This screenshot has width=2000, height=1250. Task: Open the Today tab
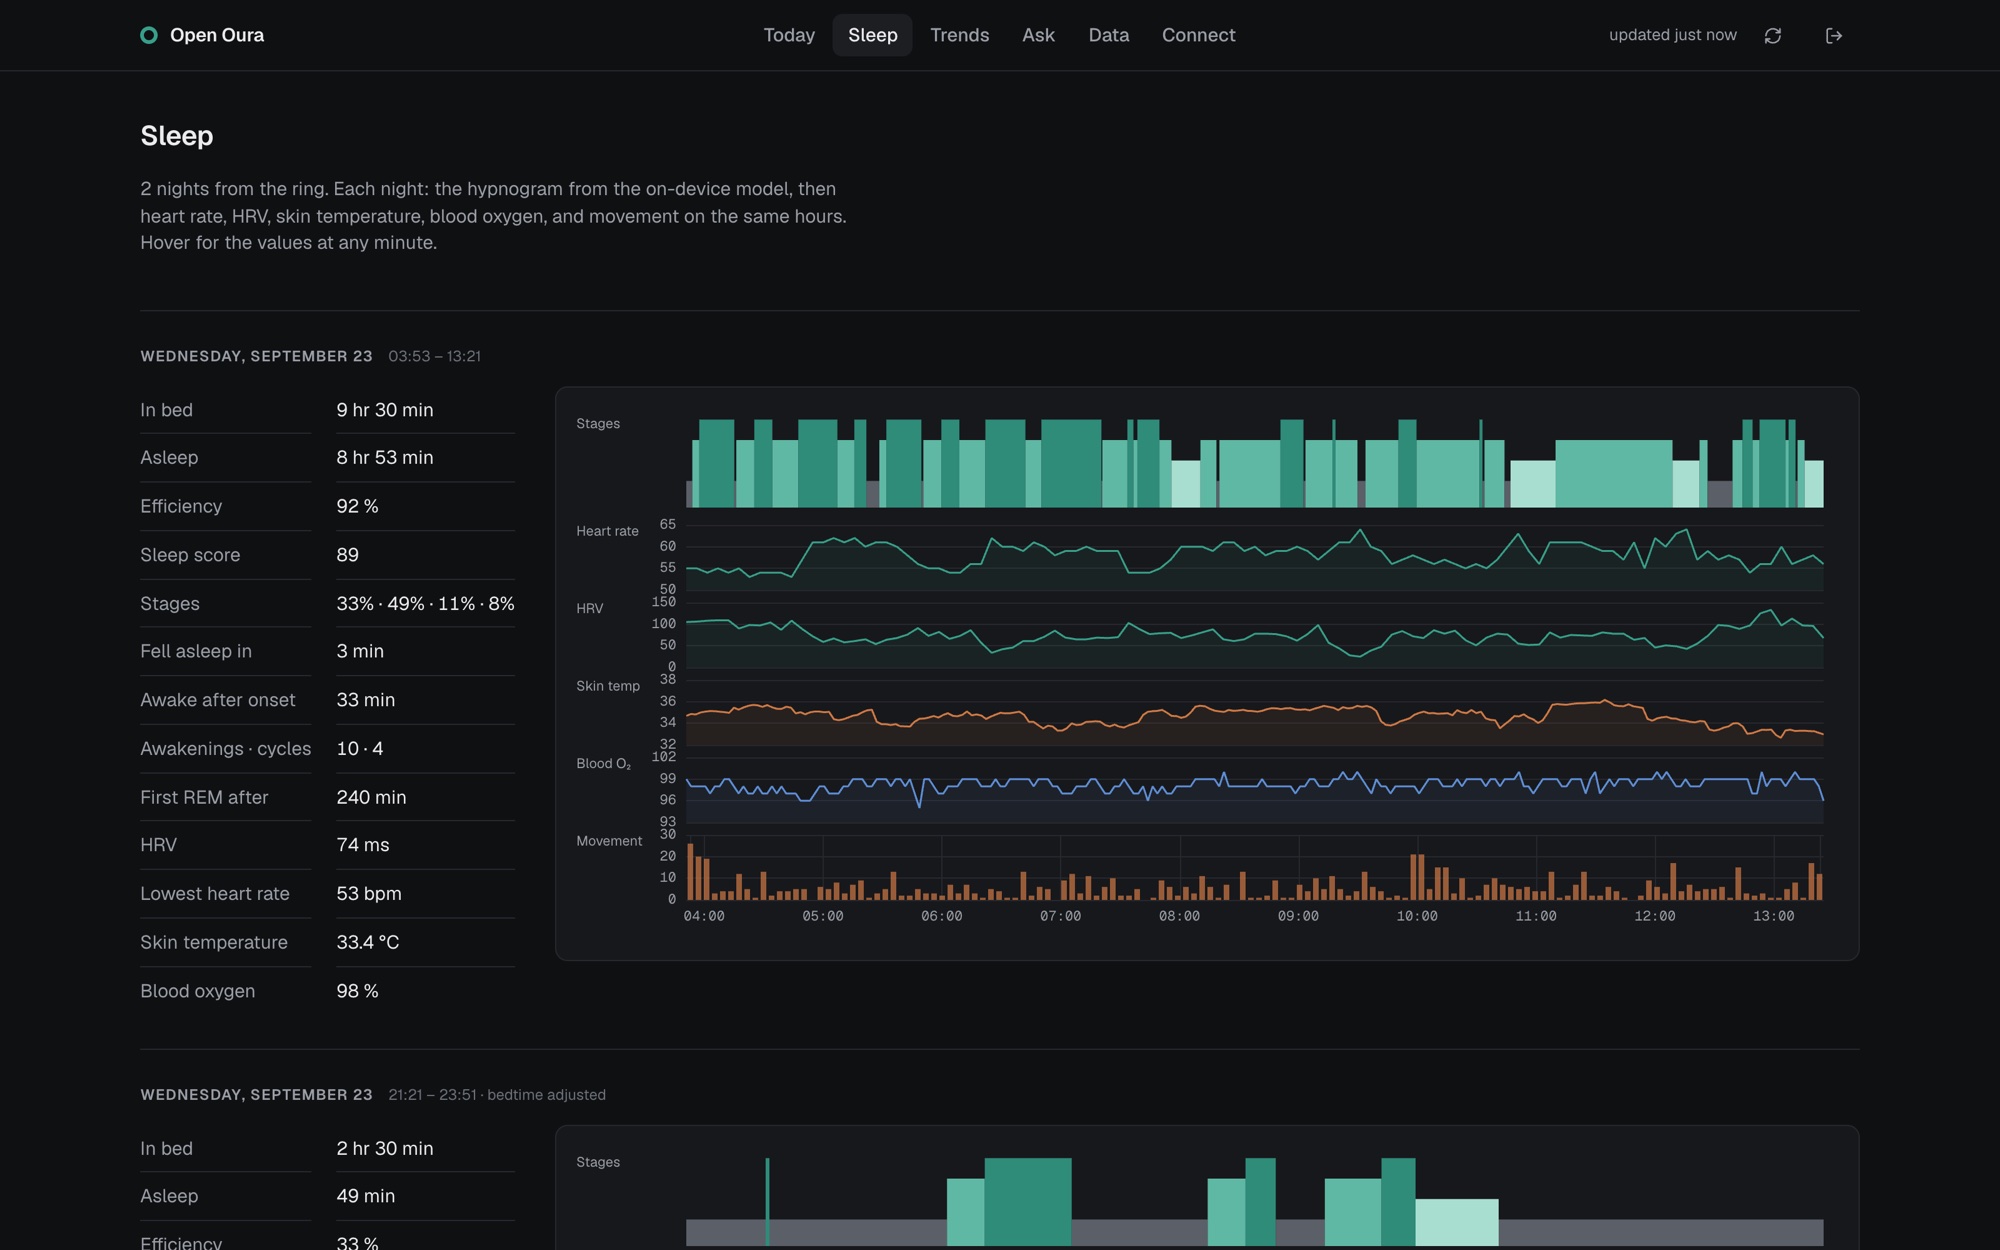(x=789, y=35)
